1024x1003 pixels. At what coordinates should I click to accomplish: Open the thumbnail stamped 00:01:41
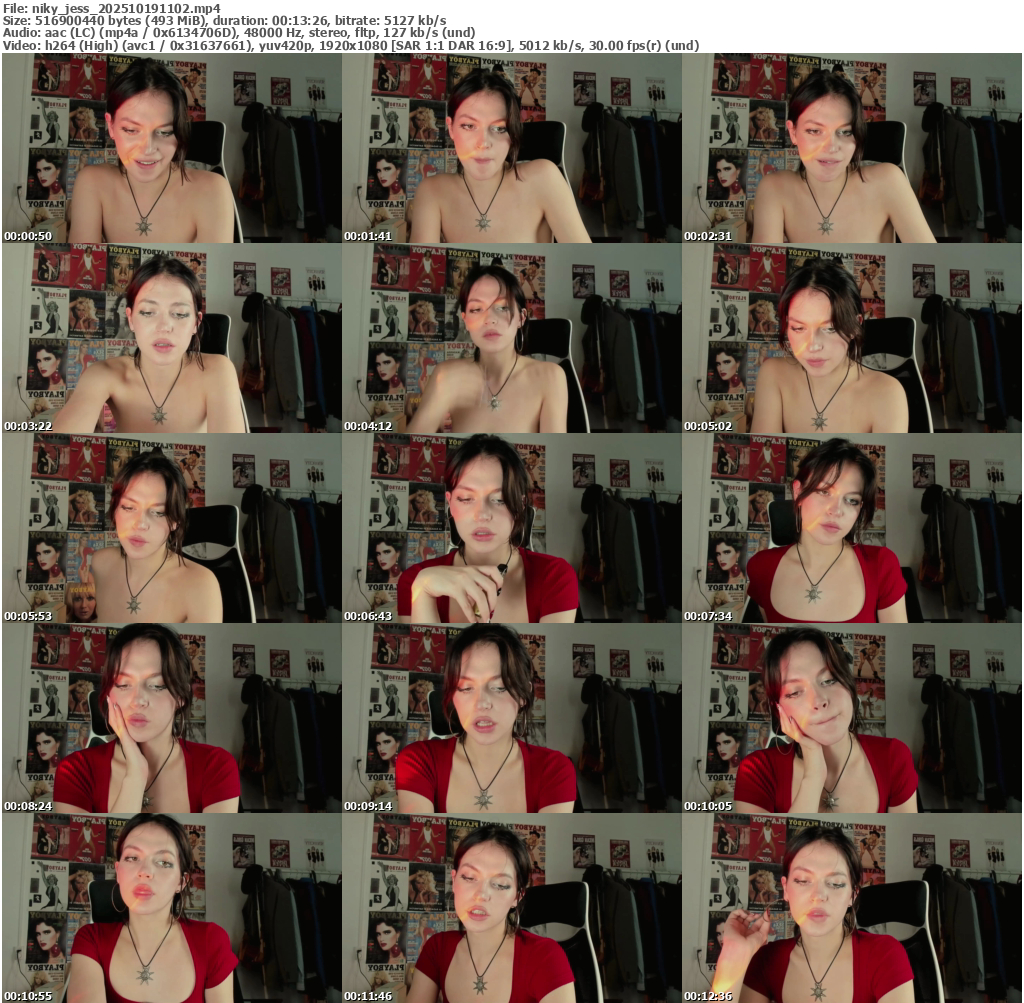[512, 148]
